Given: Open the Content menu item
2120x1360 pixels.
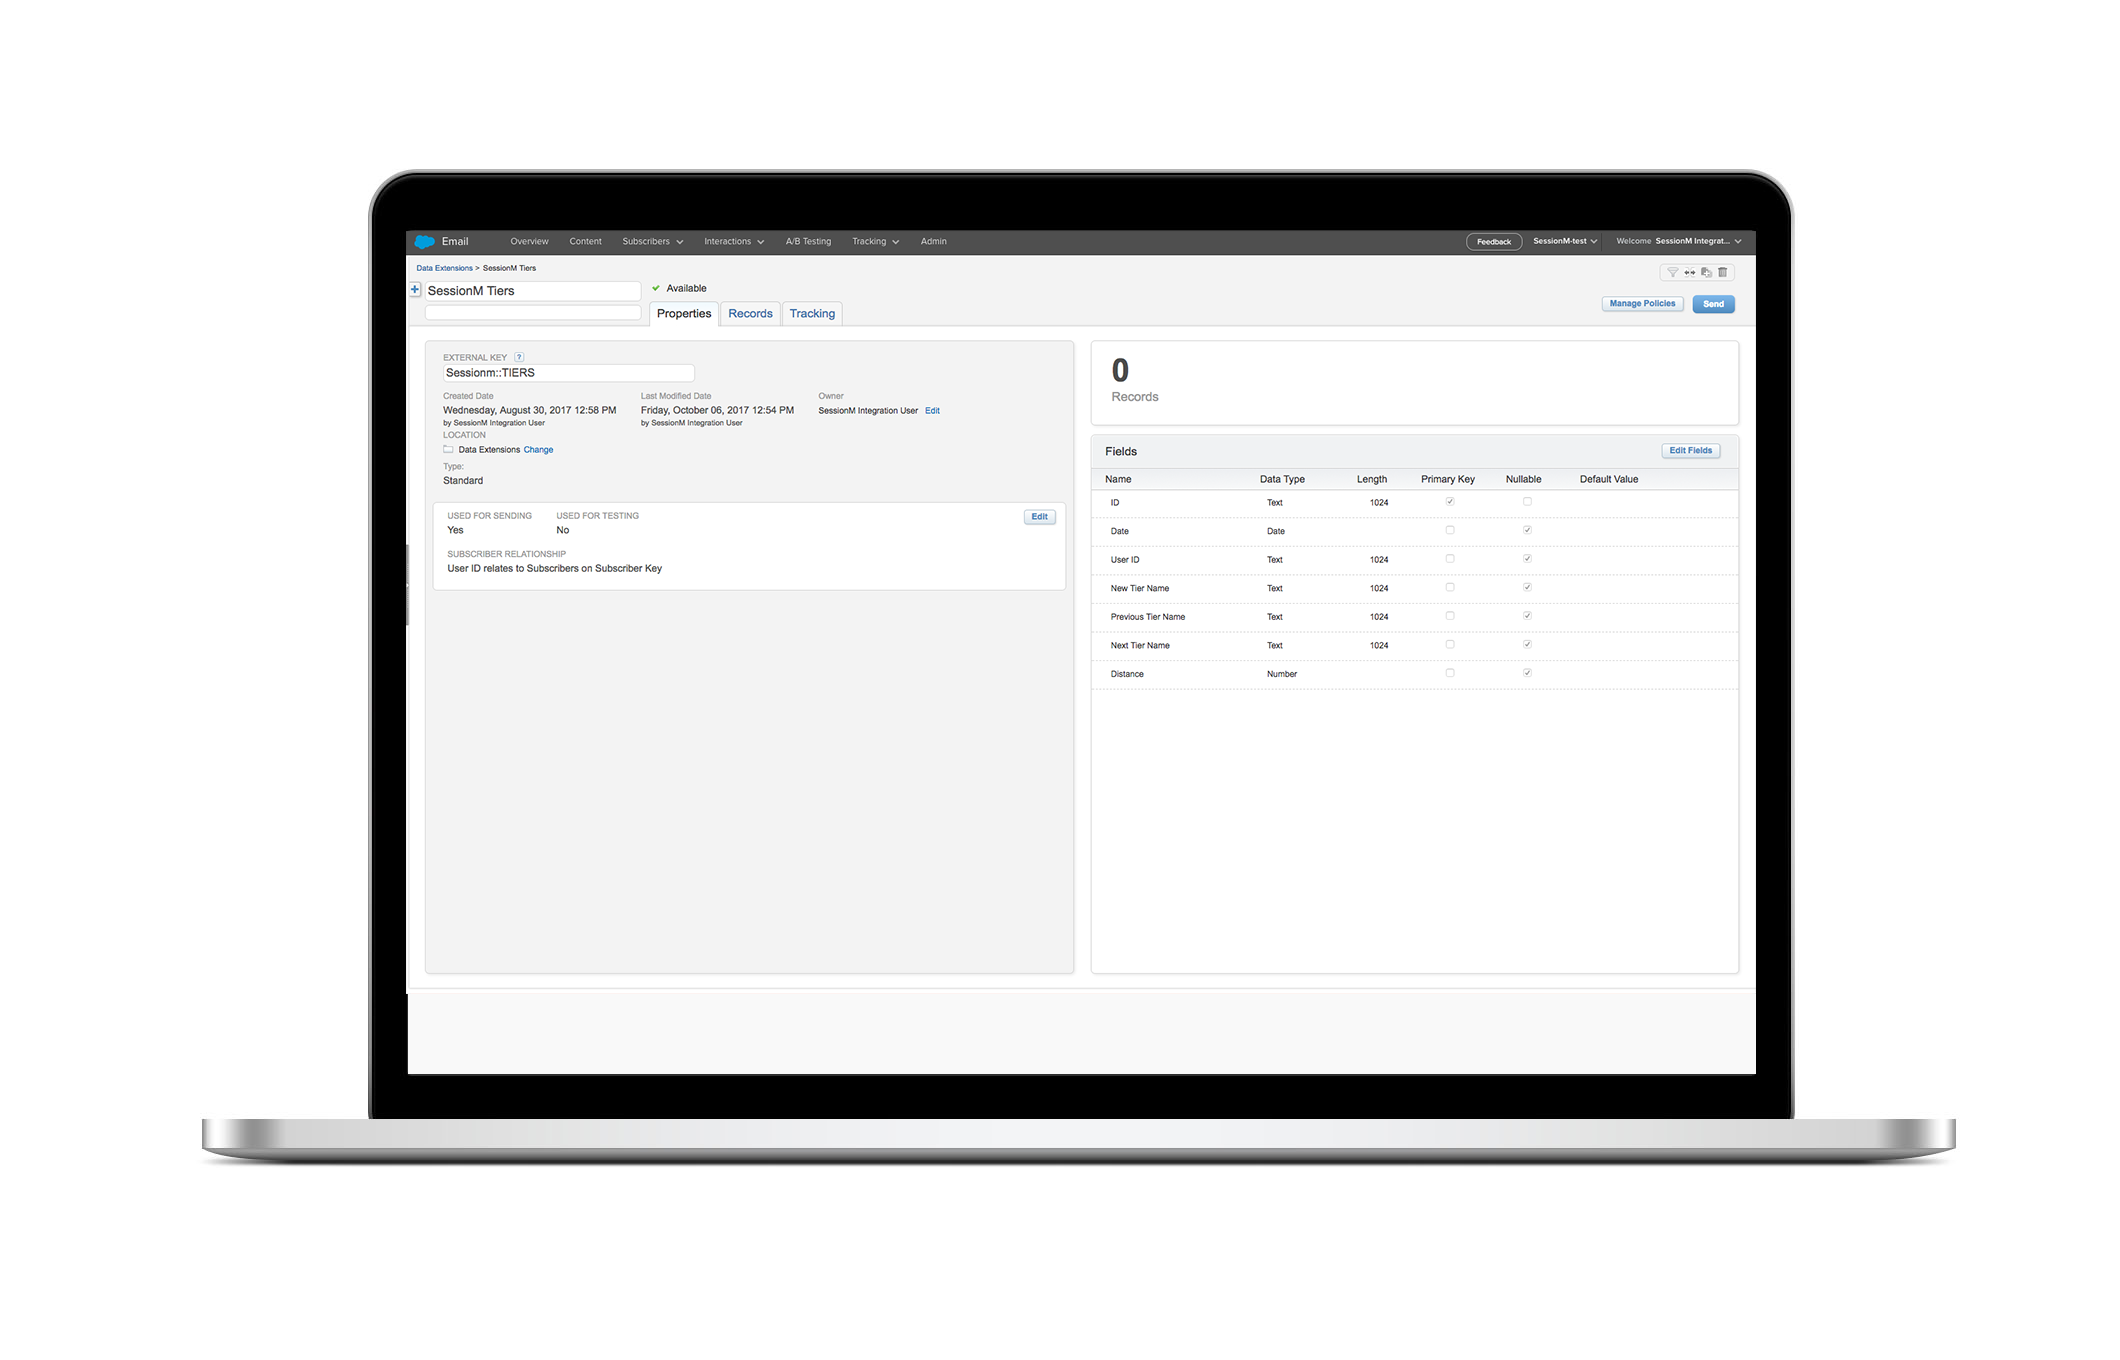Looking at the screenshot, I should 585,242.
